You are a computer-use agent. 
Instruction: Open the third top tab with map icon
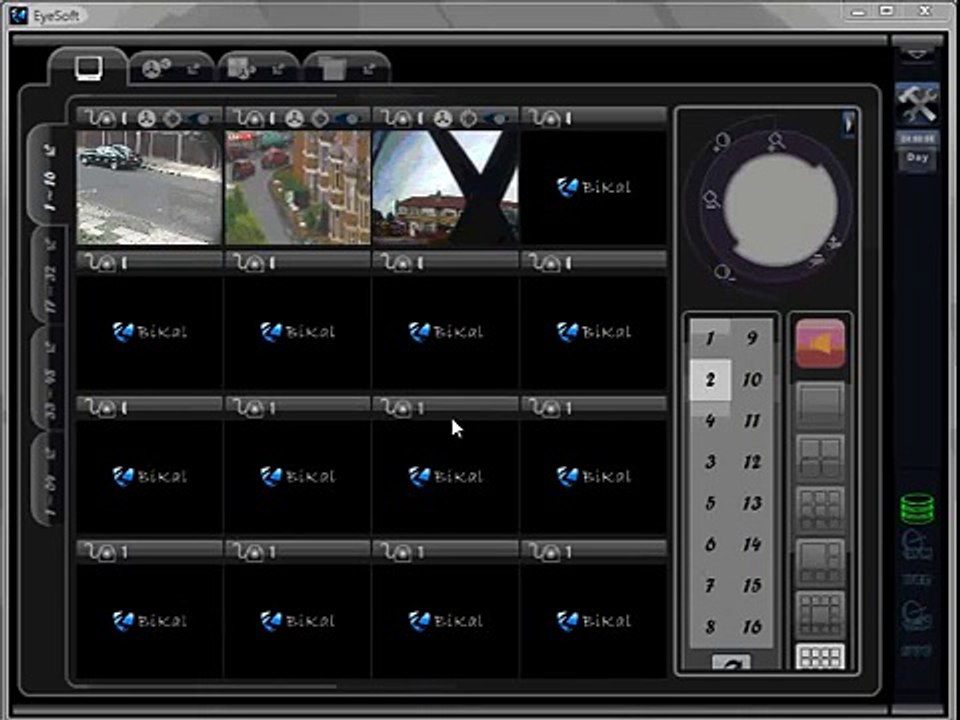coord(241,69)
